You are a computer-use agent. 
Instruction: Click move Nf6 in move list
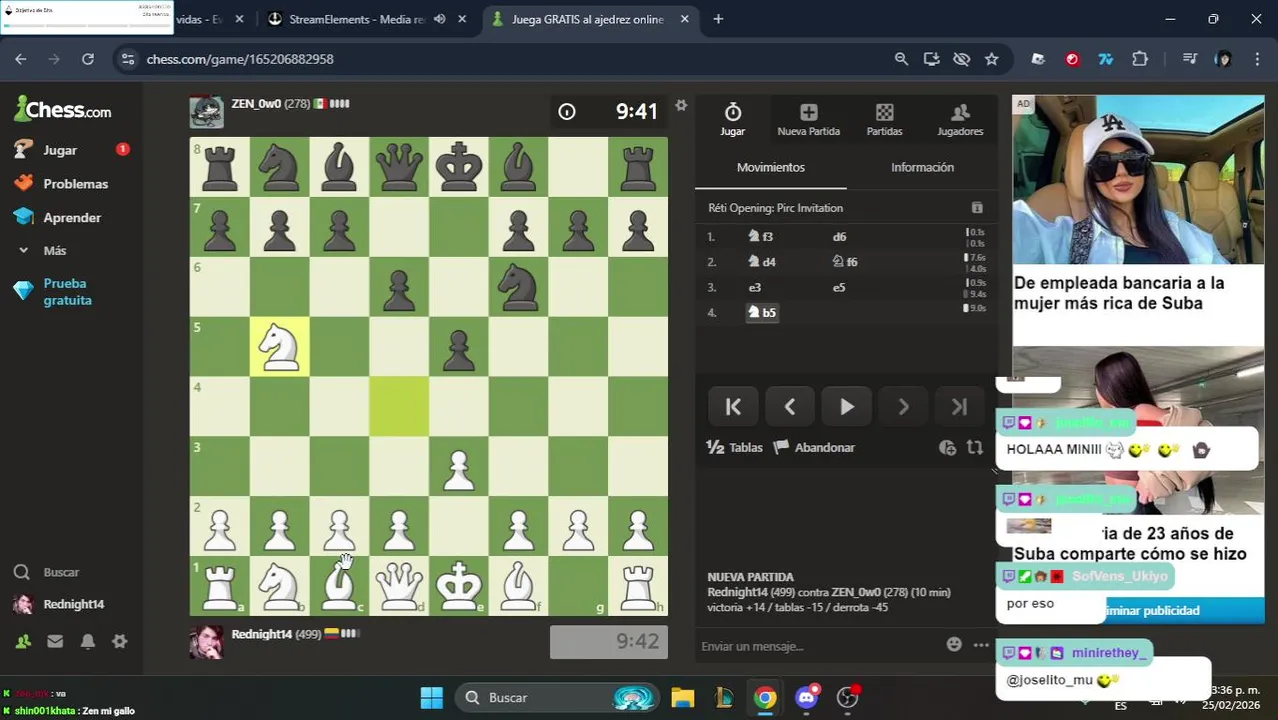(846, 262)
